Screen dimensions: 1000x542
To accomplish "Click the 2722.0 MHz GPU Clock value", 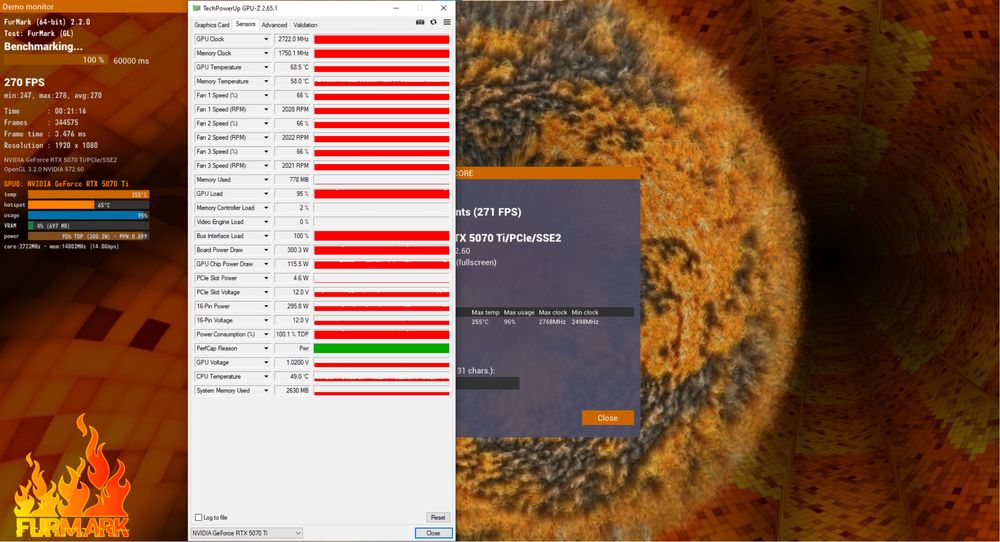I will click(x=292, y=39).
